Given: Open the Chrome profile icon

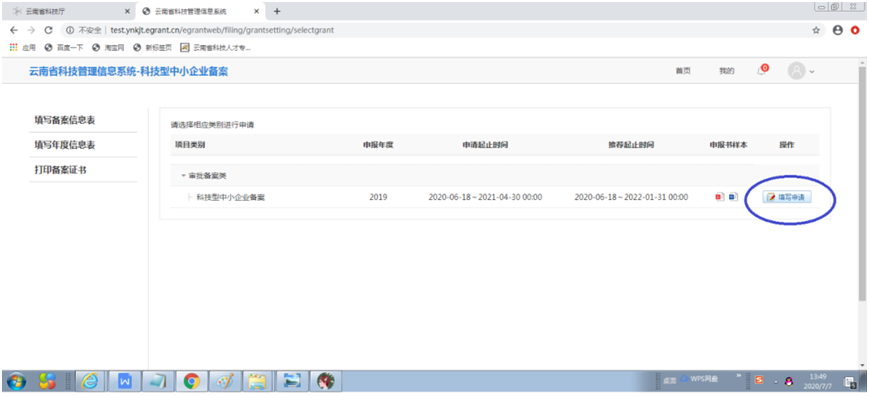Looking at the screenshot, I should click(837, 30).
